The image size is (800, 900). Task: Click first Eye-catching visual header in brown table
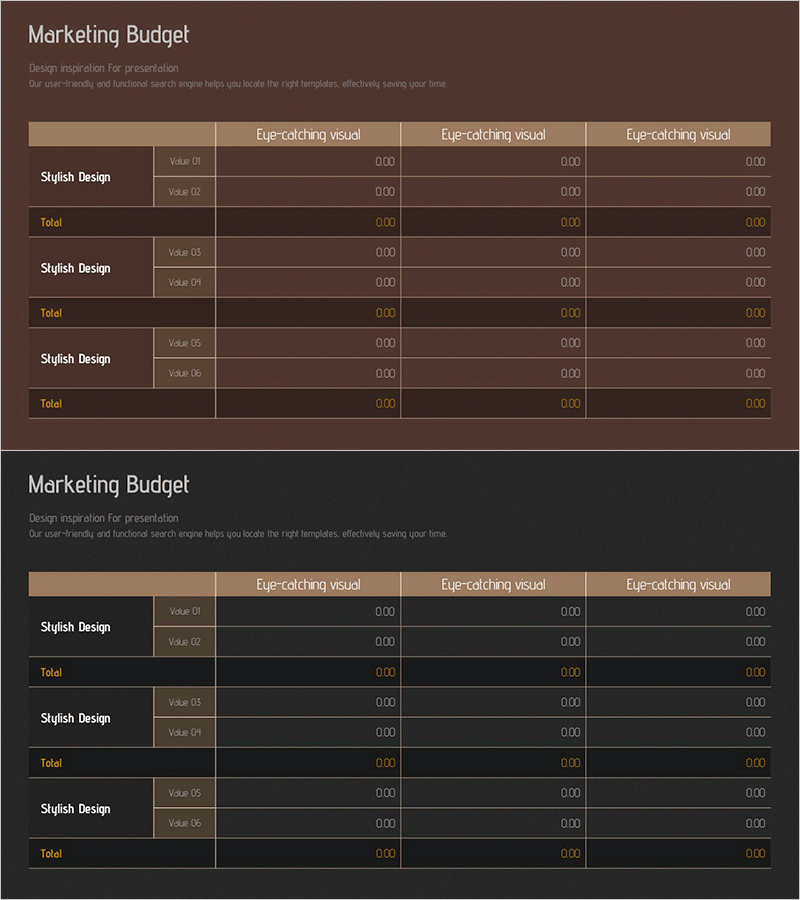308,135
